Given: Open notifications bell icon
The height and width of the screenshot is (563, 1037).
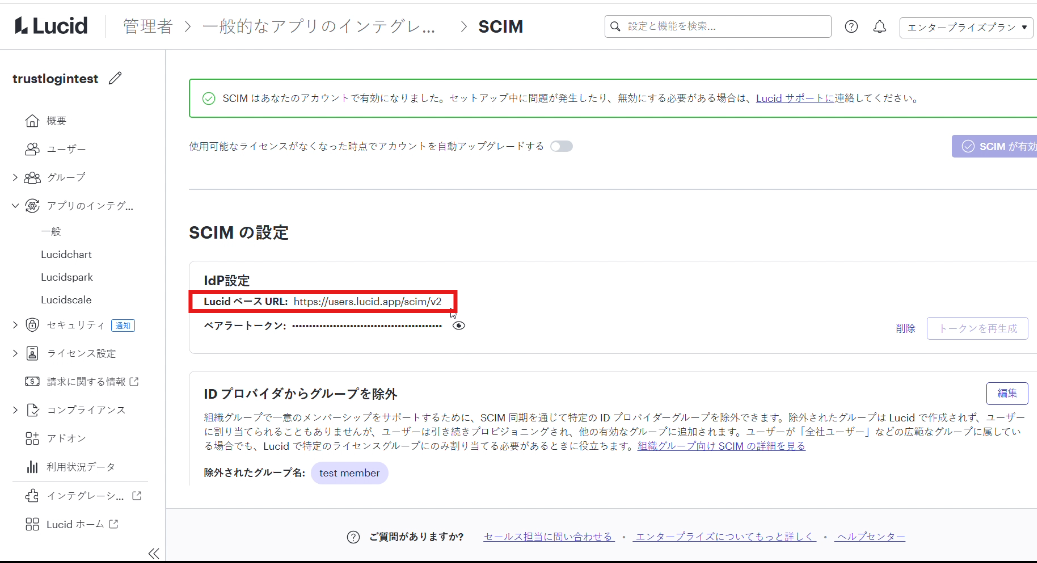Looking at the screenshot, I should click(880, 26).
